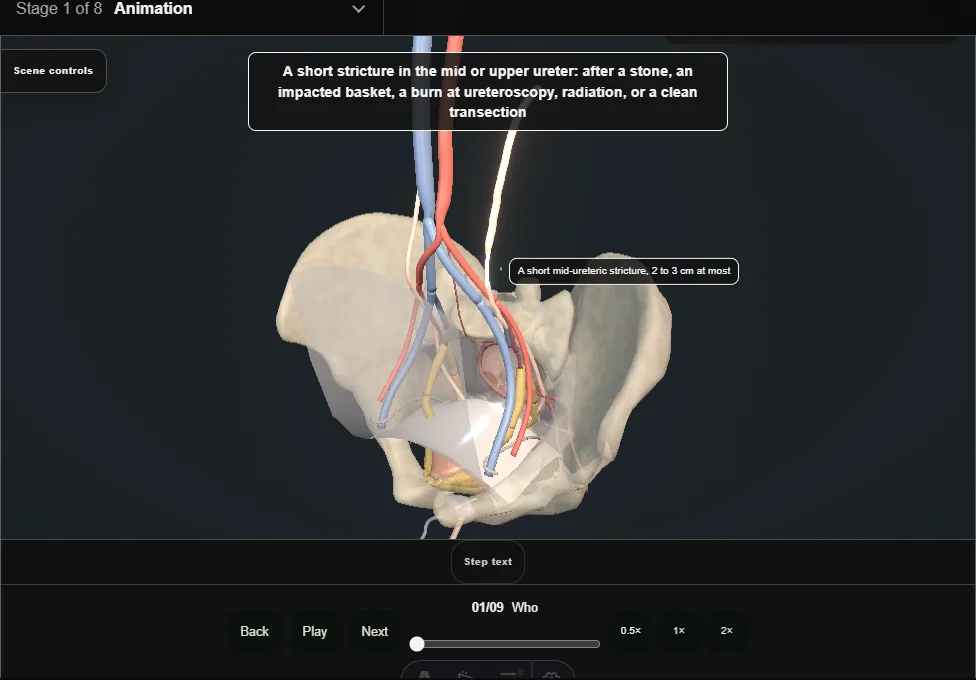Click the pelvis 3D model
The image size is (976, 680).
[x=473, y=367]
